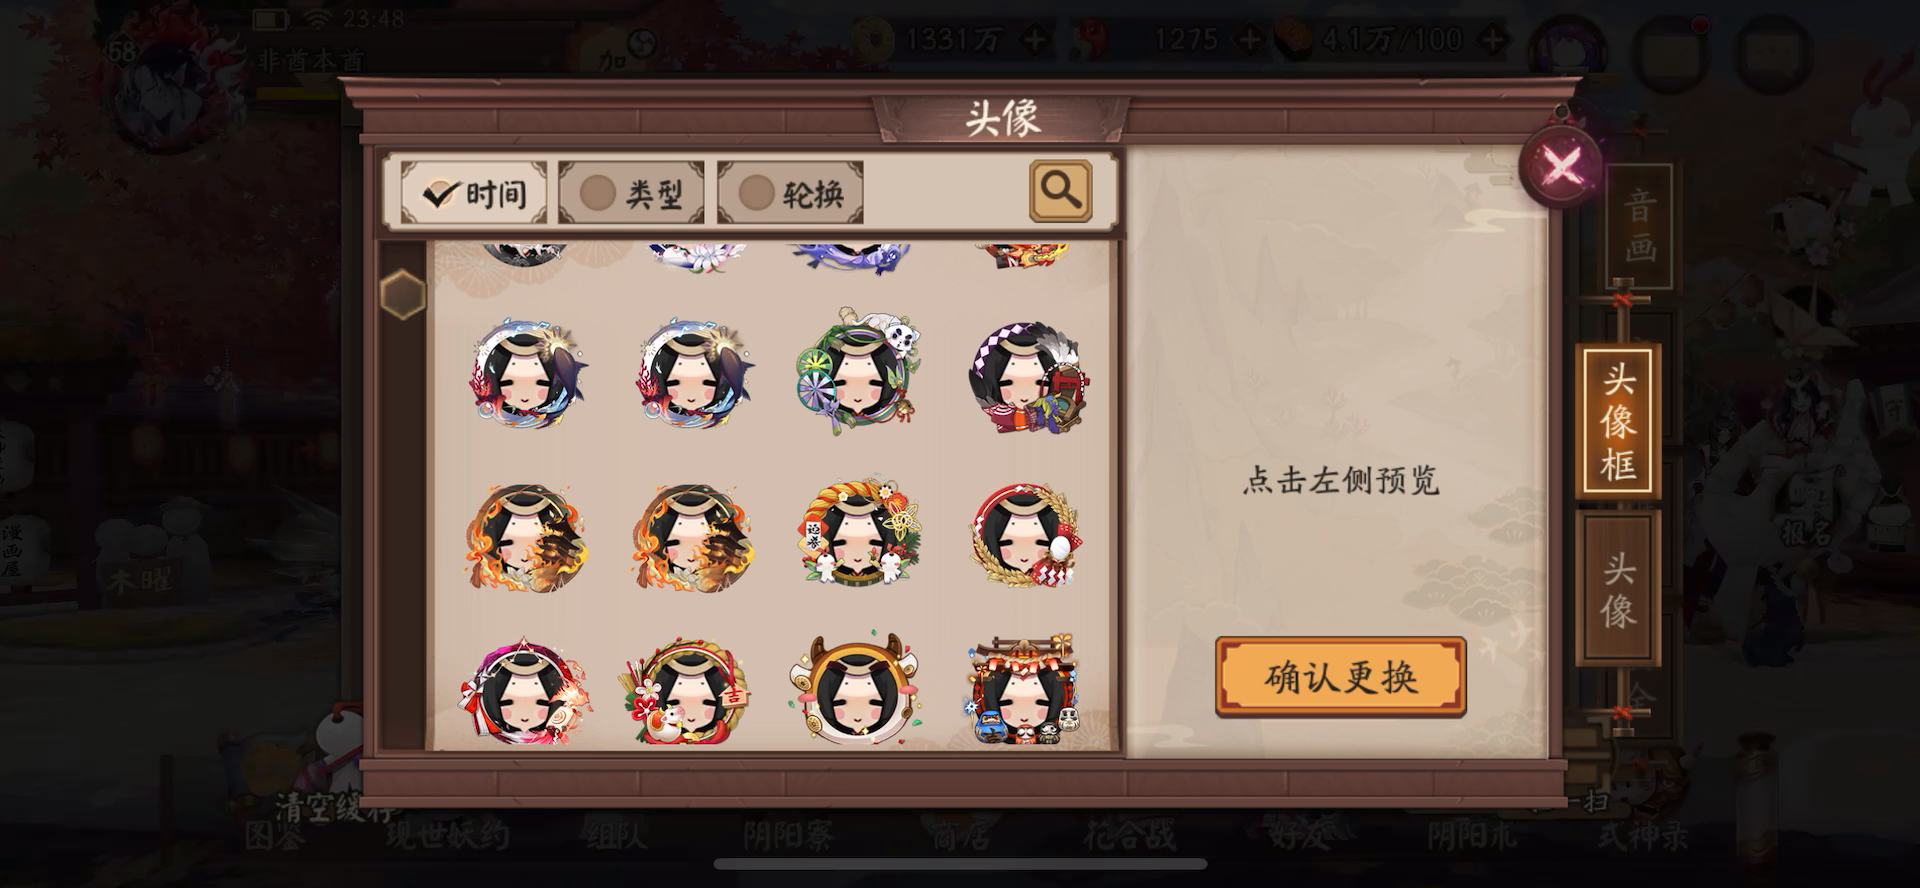
Task: Select the brown ox-horn avatar frame
Action: point(856,688)
